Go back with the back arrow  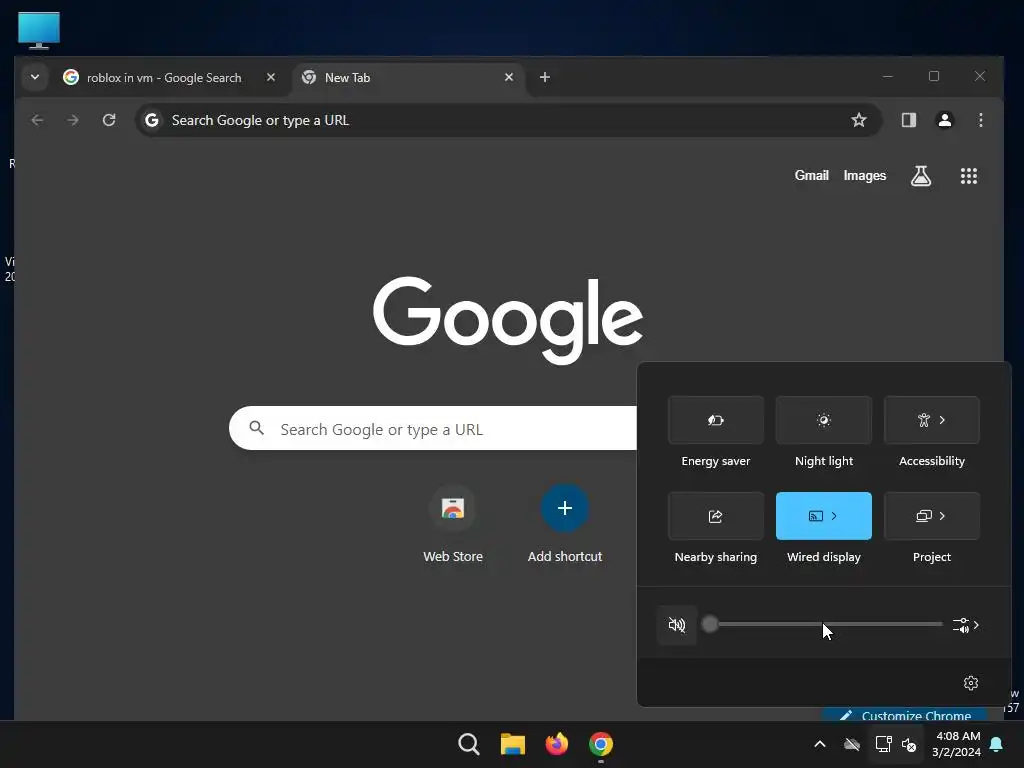tap(37, 120)
